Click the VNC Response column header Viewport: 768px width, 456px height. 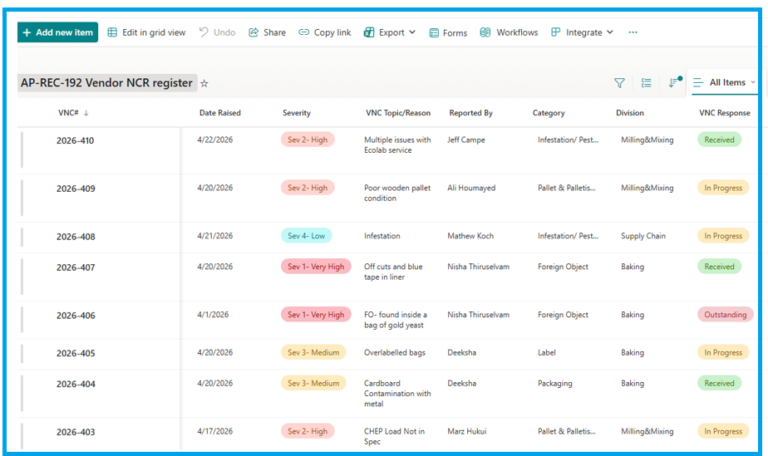coord(724,113)
